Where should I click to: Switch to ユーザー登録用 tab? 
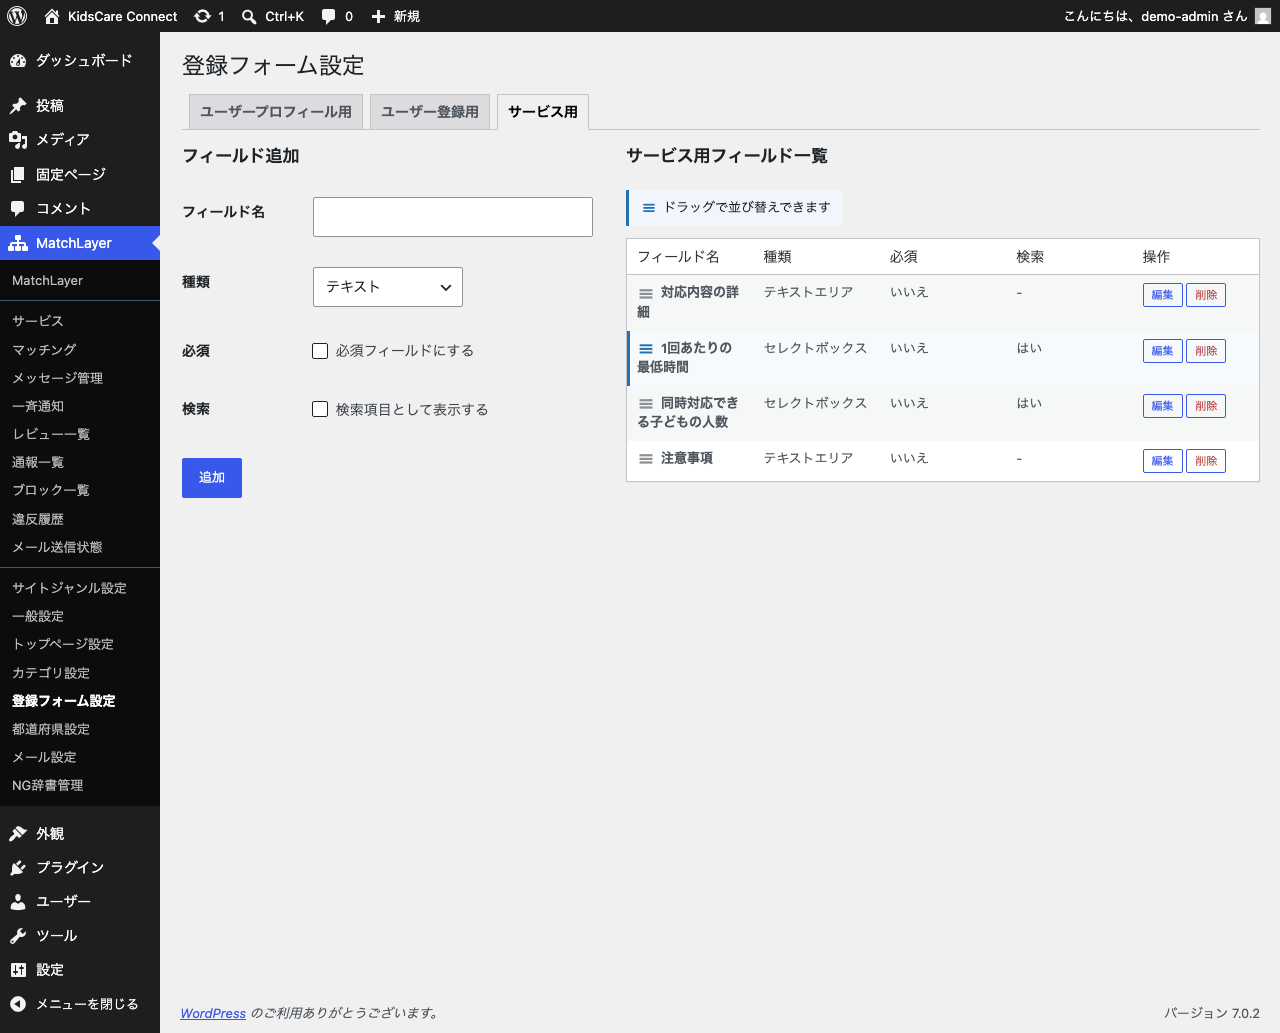point(430,112)
